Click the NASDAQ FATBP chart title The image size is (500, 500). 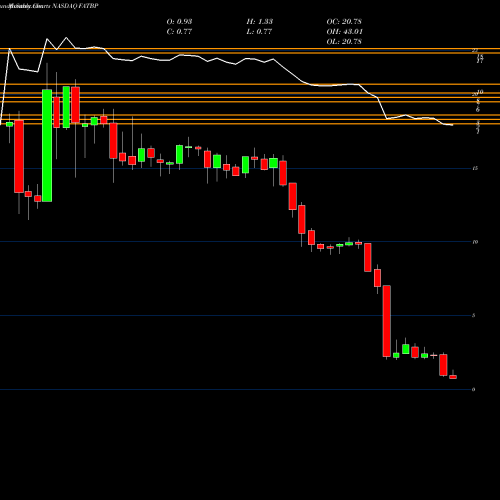(75, 6)
